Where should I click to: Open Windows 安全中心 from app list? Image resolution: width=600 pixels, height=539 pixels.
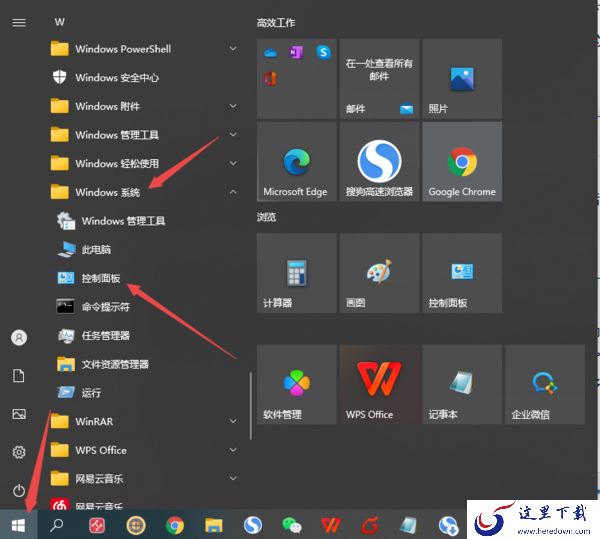pos(143,78)
